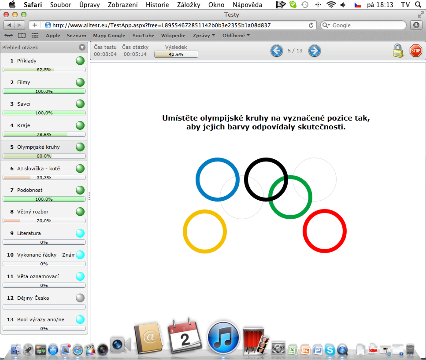Open Seznam bookmark link

76,35
